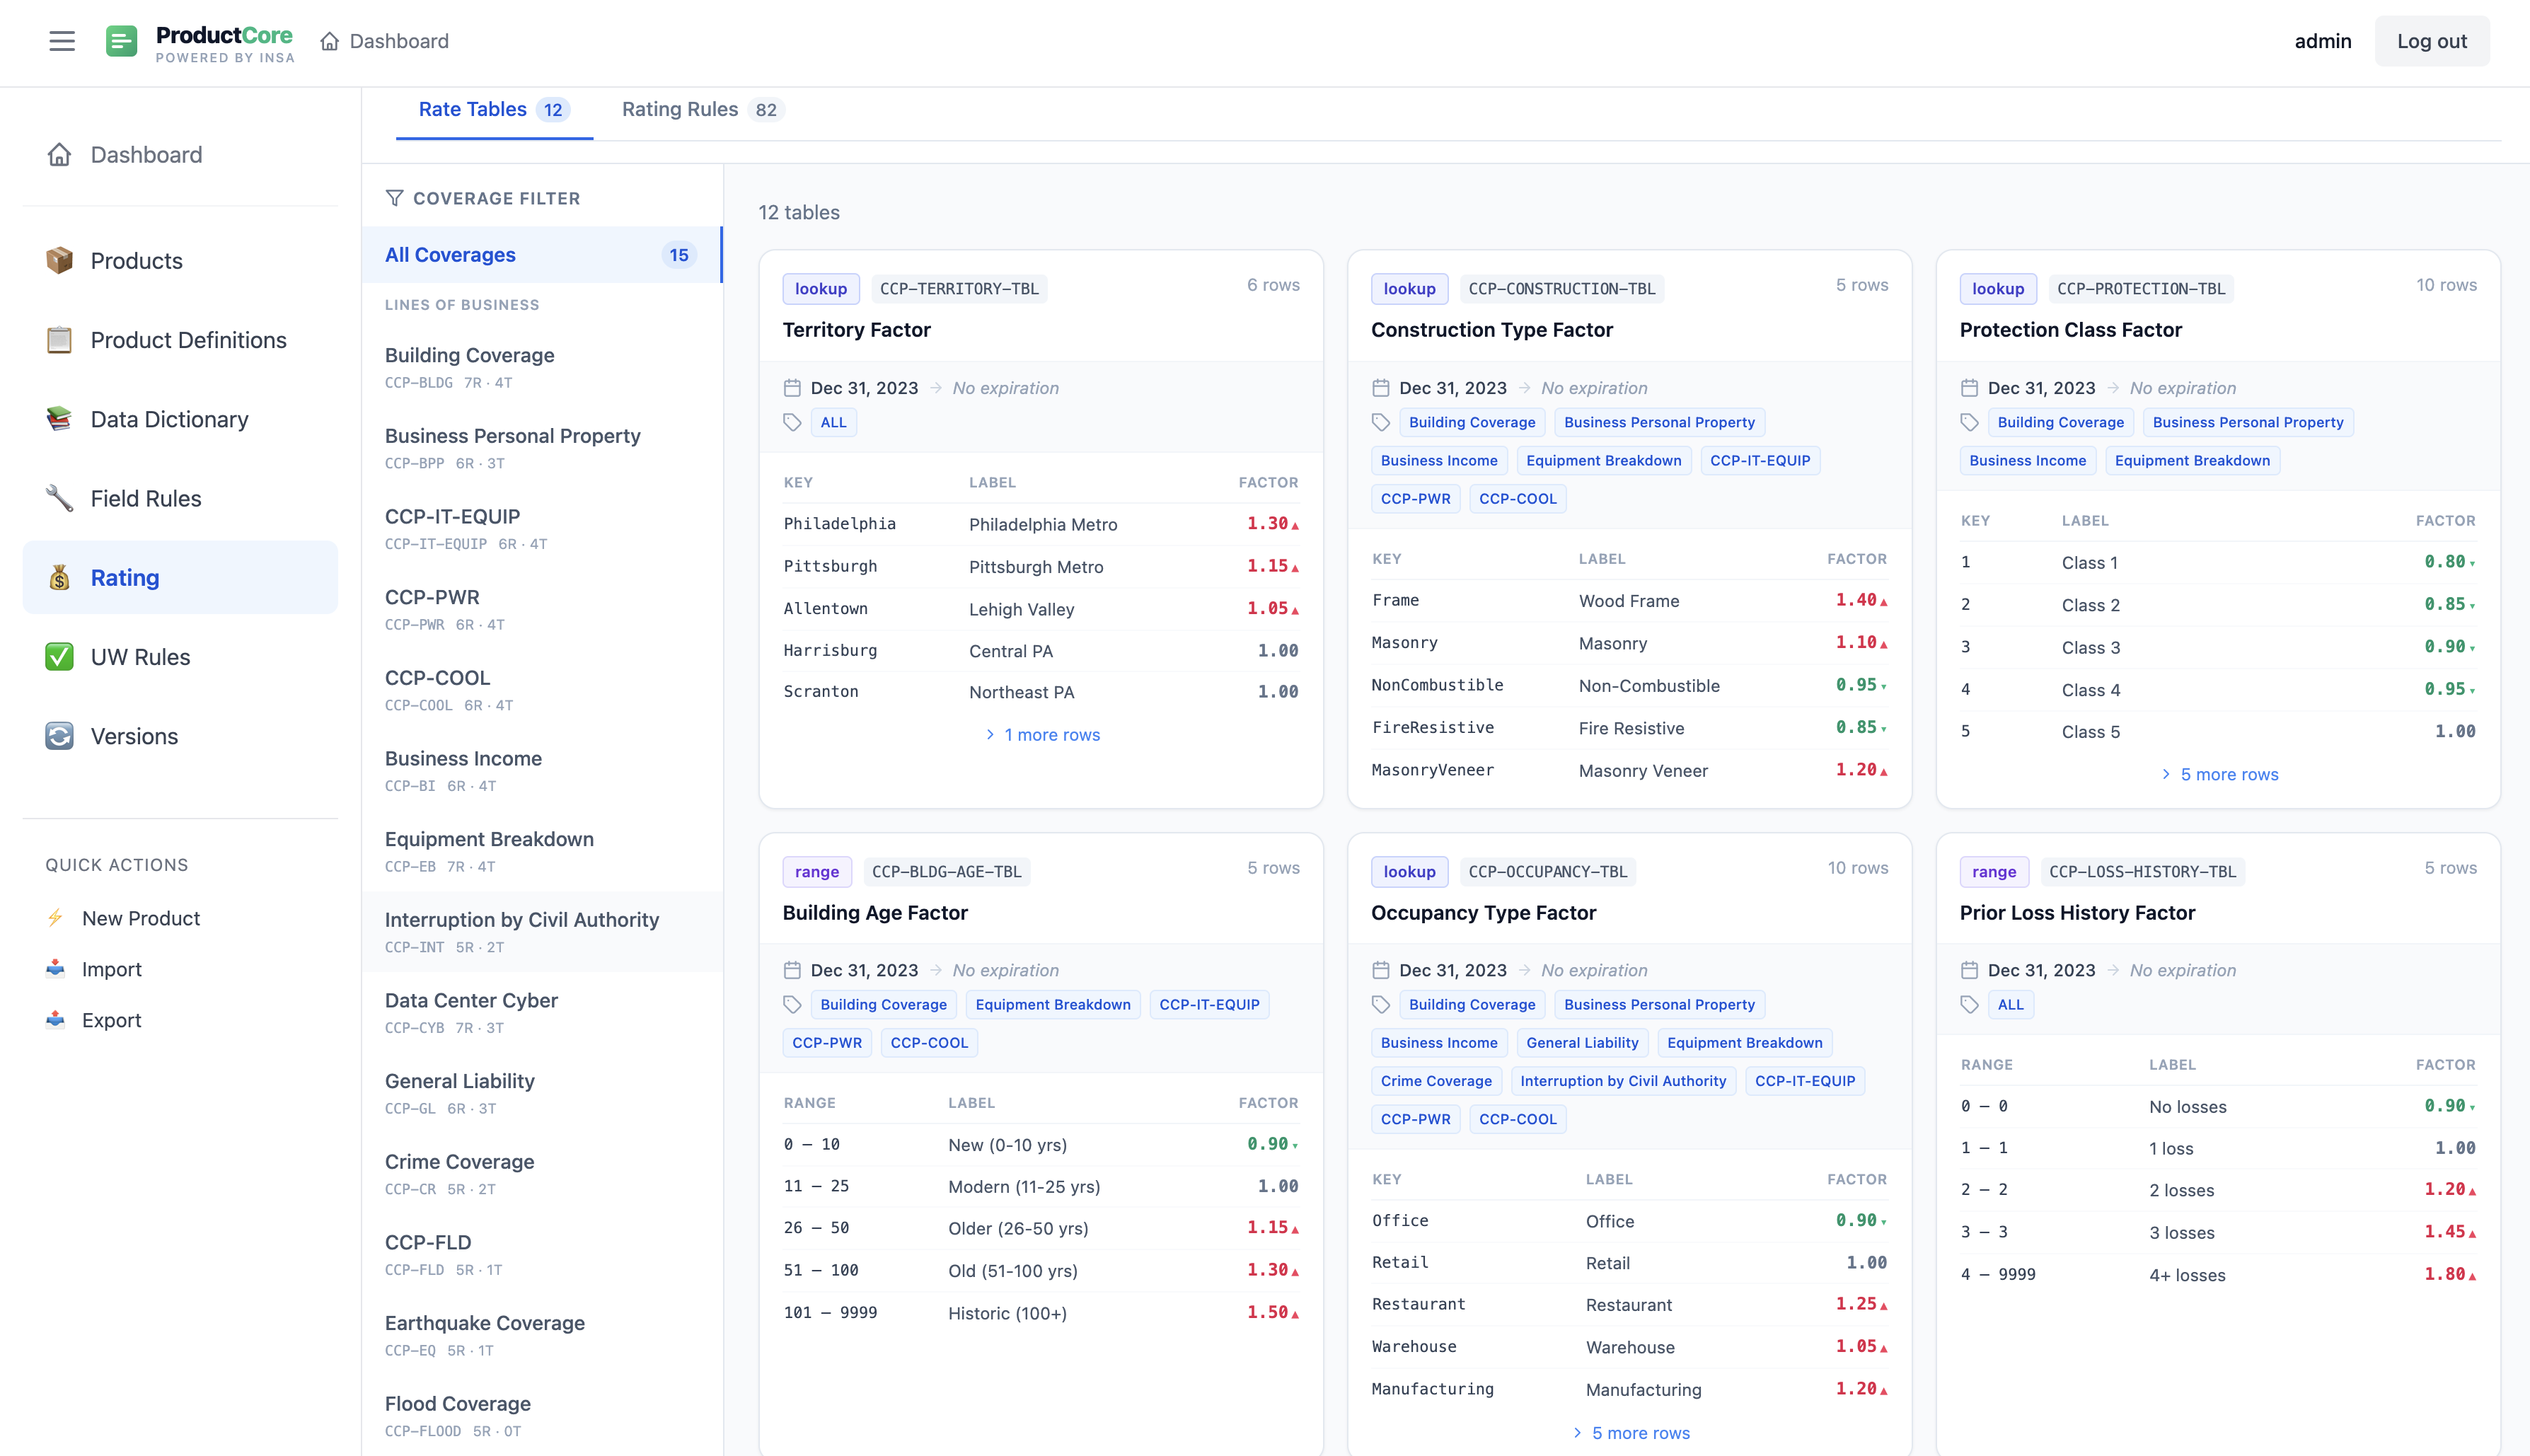Screen dimensions: 2530x1456
Task: Click the Import tray icon
Action: [x=55, y=969]
